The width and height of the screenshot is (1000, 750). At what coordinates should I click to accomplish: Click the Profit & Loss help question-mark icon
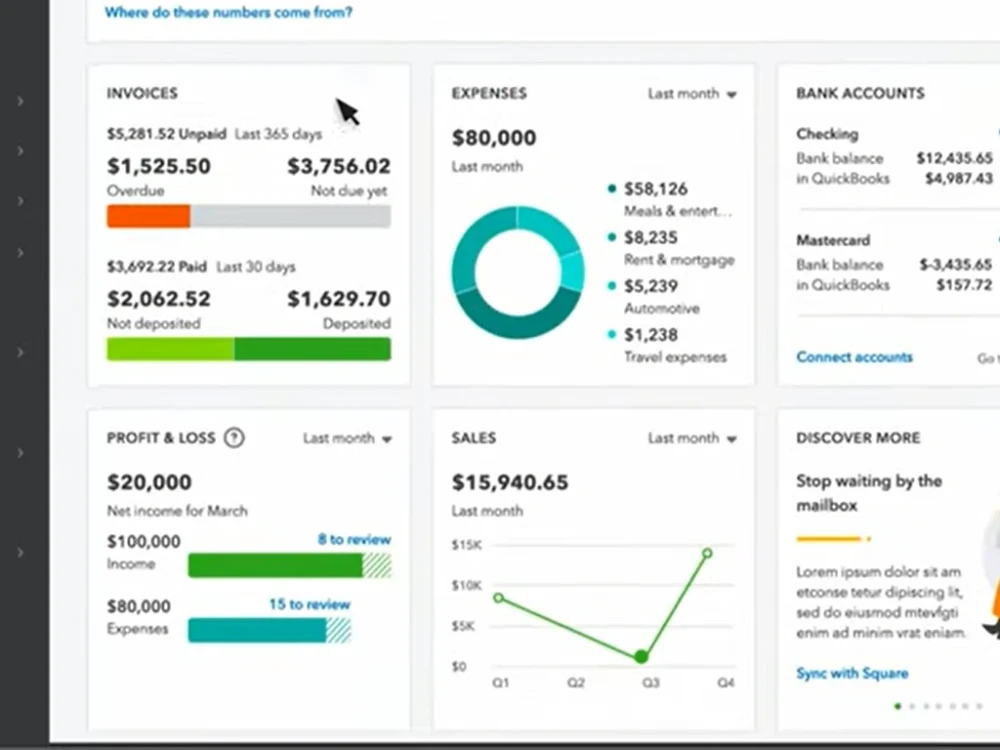(x=234, y=438)
